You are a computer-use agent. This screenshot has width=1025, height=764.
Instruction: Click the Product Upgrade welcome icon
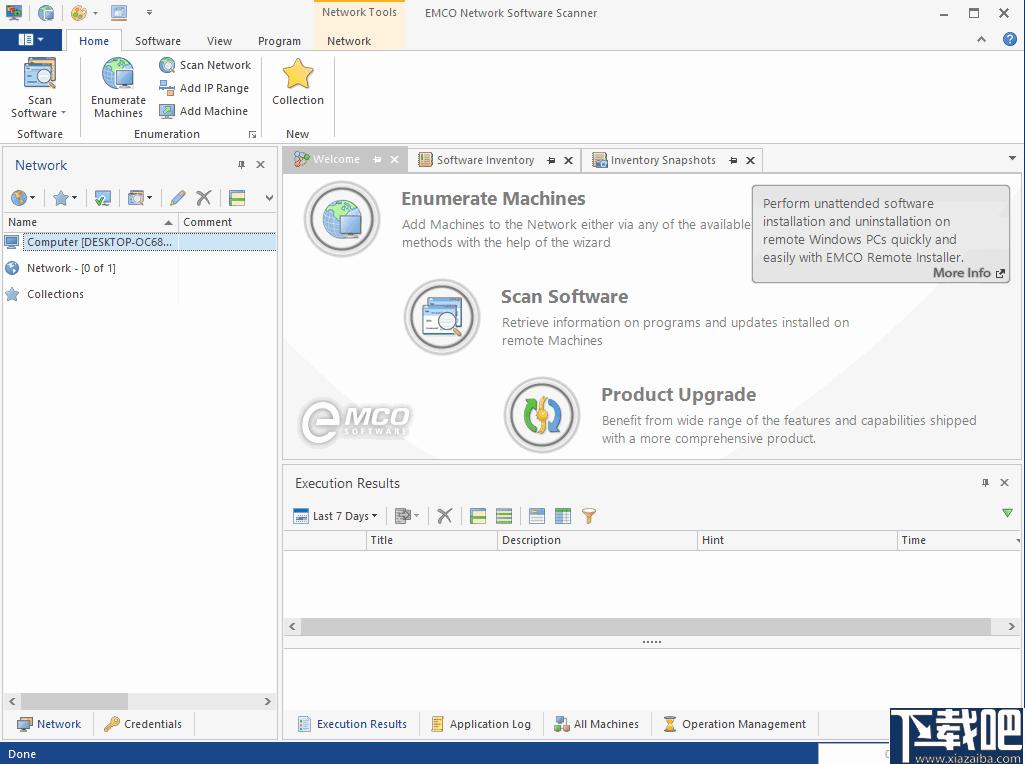point(542,415)
